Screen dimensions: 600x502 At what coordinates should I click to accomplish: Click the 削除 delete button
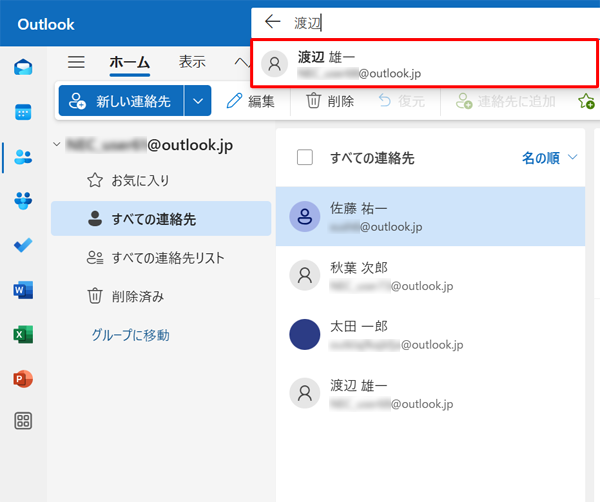(330, 101)
